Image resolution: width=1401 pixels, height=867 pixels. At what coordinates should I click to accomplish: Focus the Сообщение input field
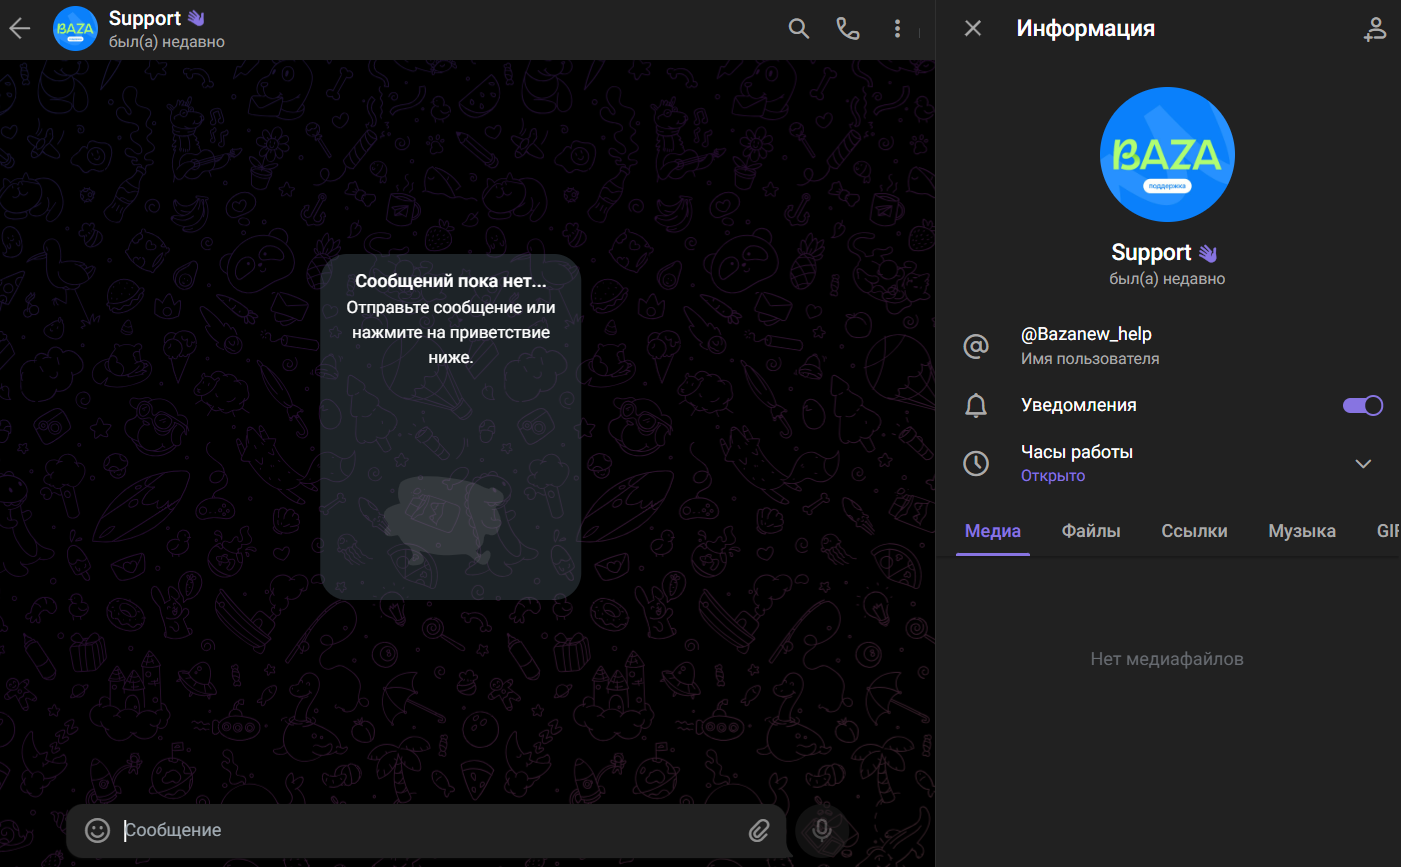430,830
